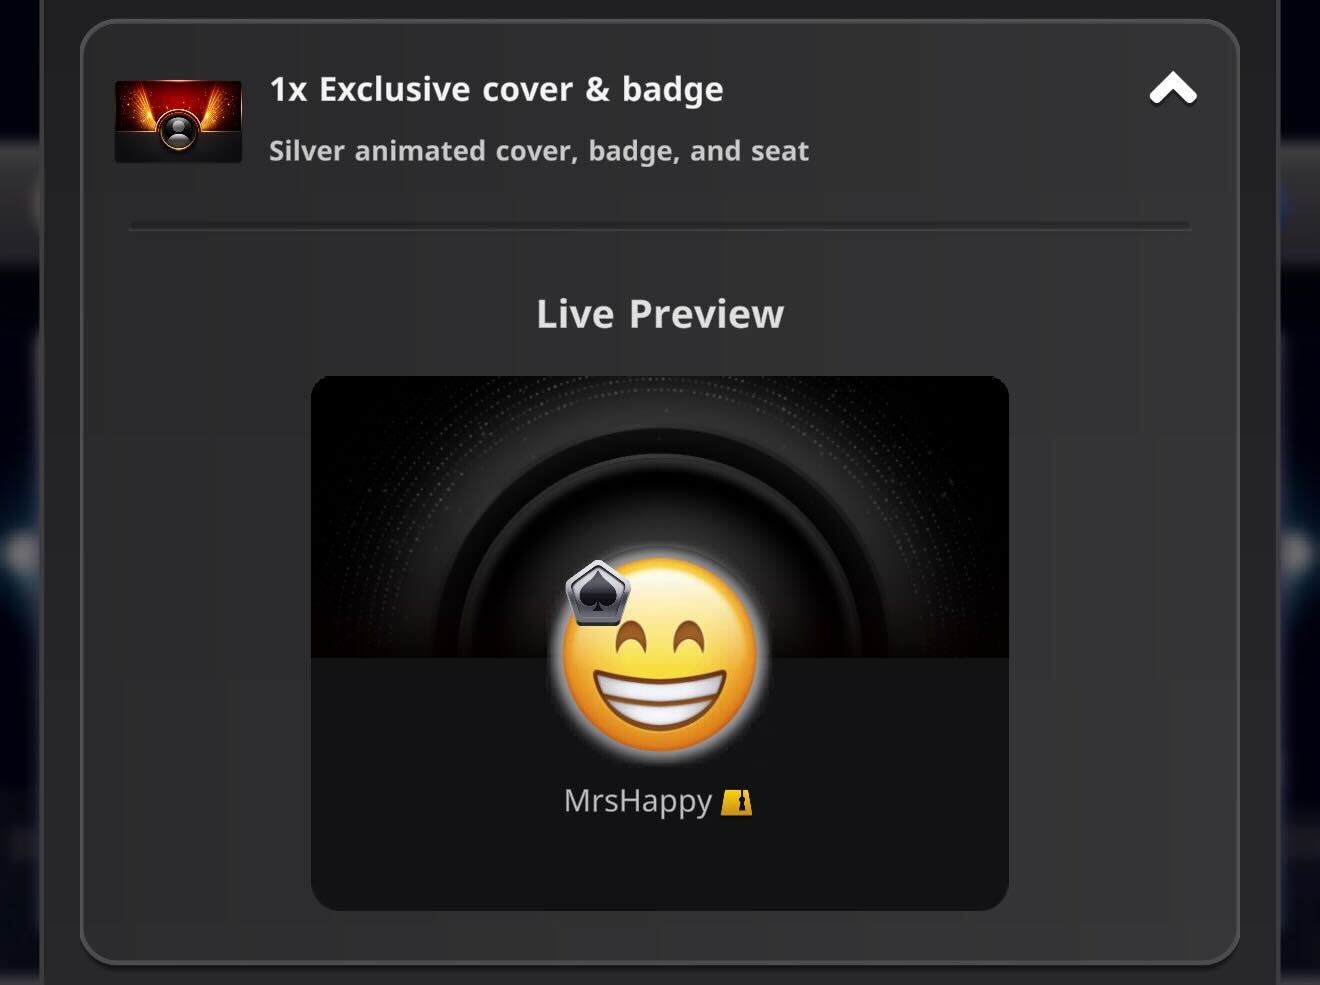Image resolution: width=1320 pixels, height=985 pixels.
Task: Click the Live Preview heading
Action: pyautogui.click(x=660, y=314)
